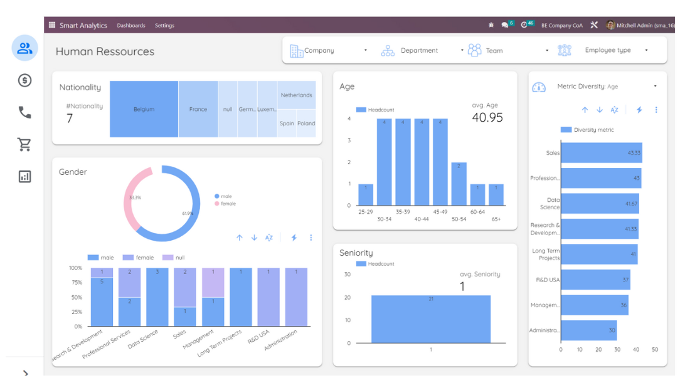Screen dimensions: 690x388
Task: Toggle the Headcount legend in Age chart
Action: pyautogui.click(x=375, y=110)
